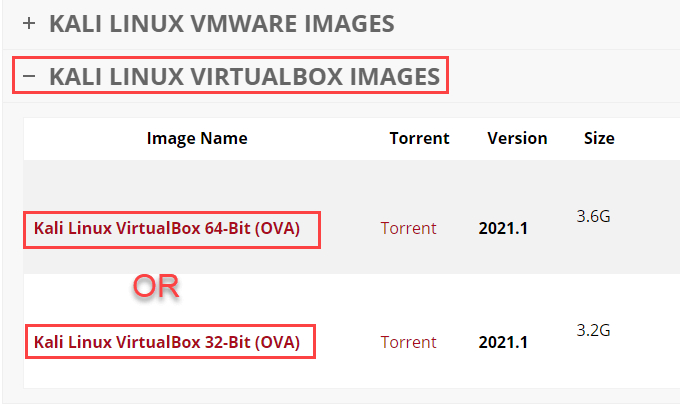
Task: Open the Torrent link for 32-Bit image
Action: click(x=408, y=342)
